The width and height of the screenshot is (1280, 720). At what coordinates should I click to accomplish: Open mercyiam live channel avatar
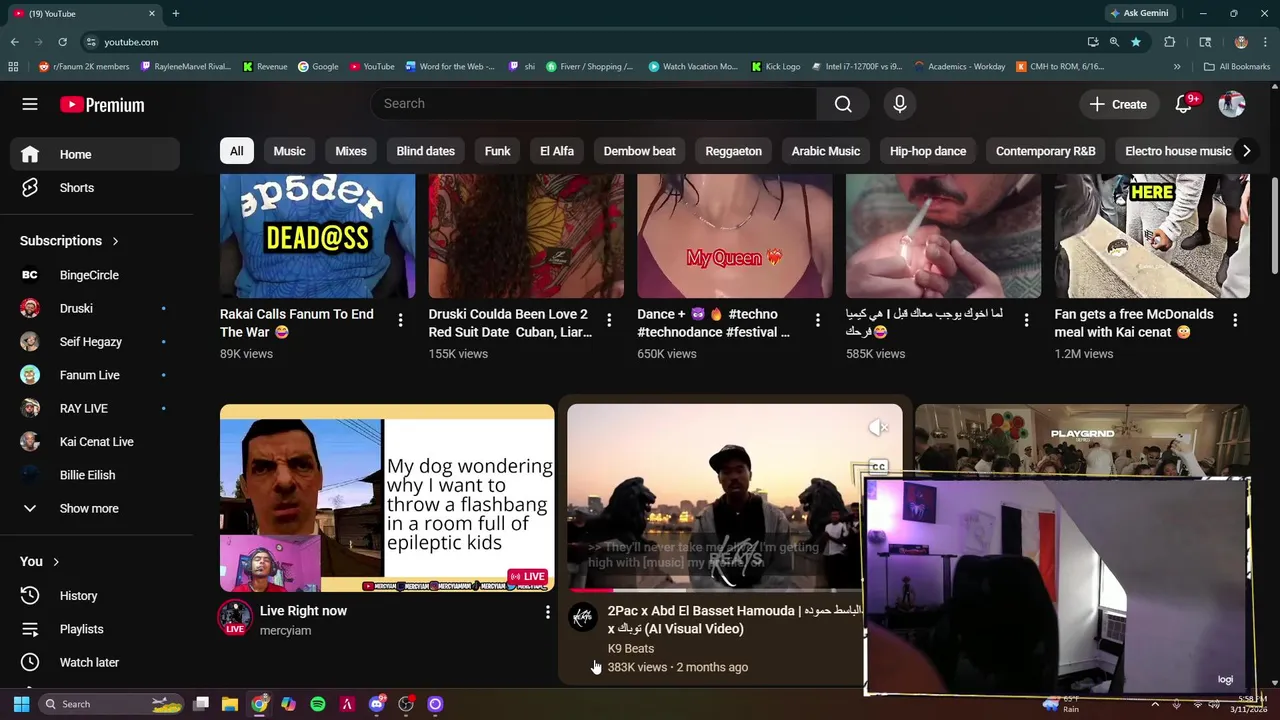click(x=235, y=618)
